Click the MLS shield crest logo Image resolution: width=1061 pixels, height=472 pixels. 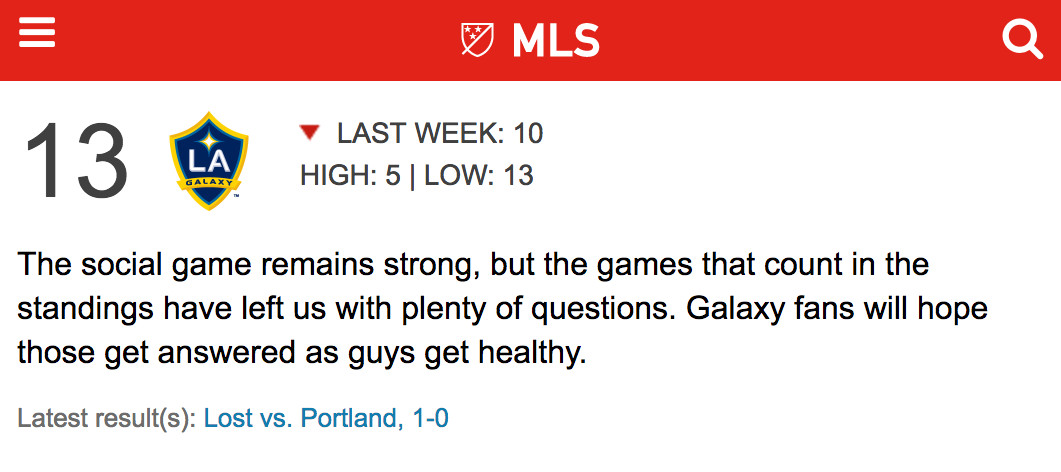click(477, 39)
